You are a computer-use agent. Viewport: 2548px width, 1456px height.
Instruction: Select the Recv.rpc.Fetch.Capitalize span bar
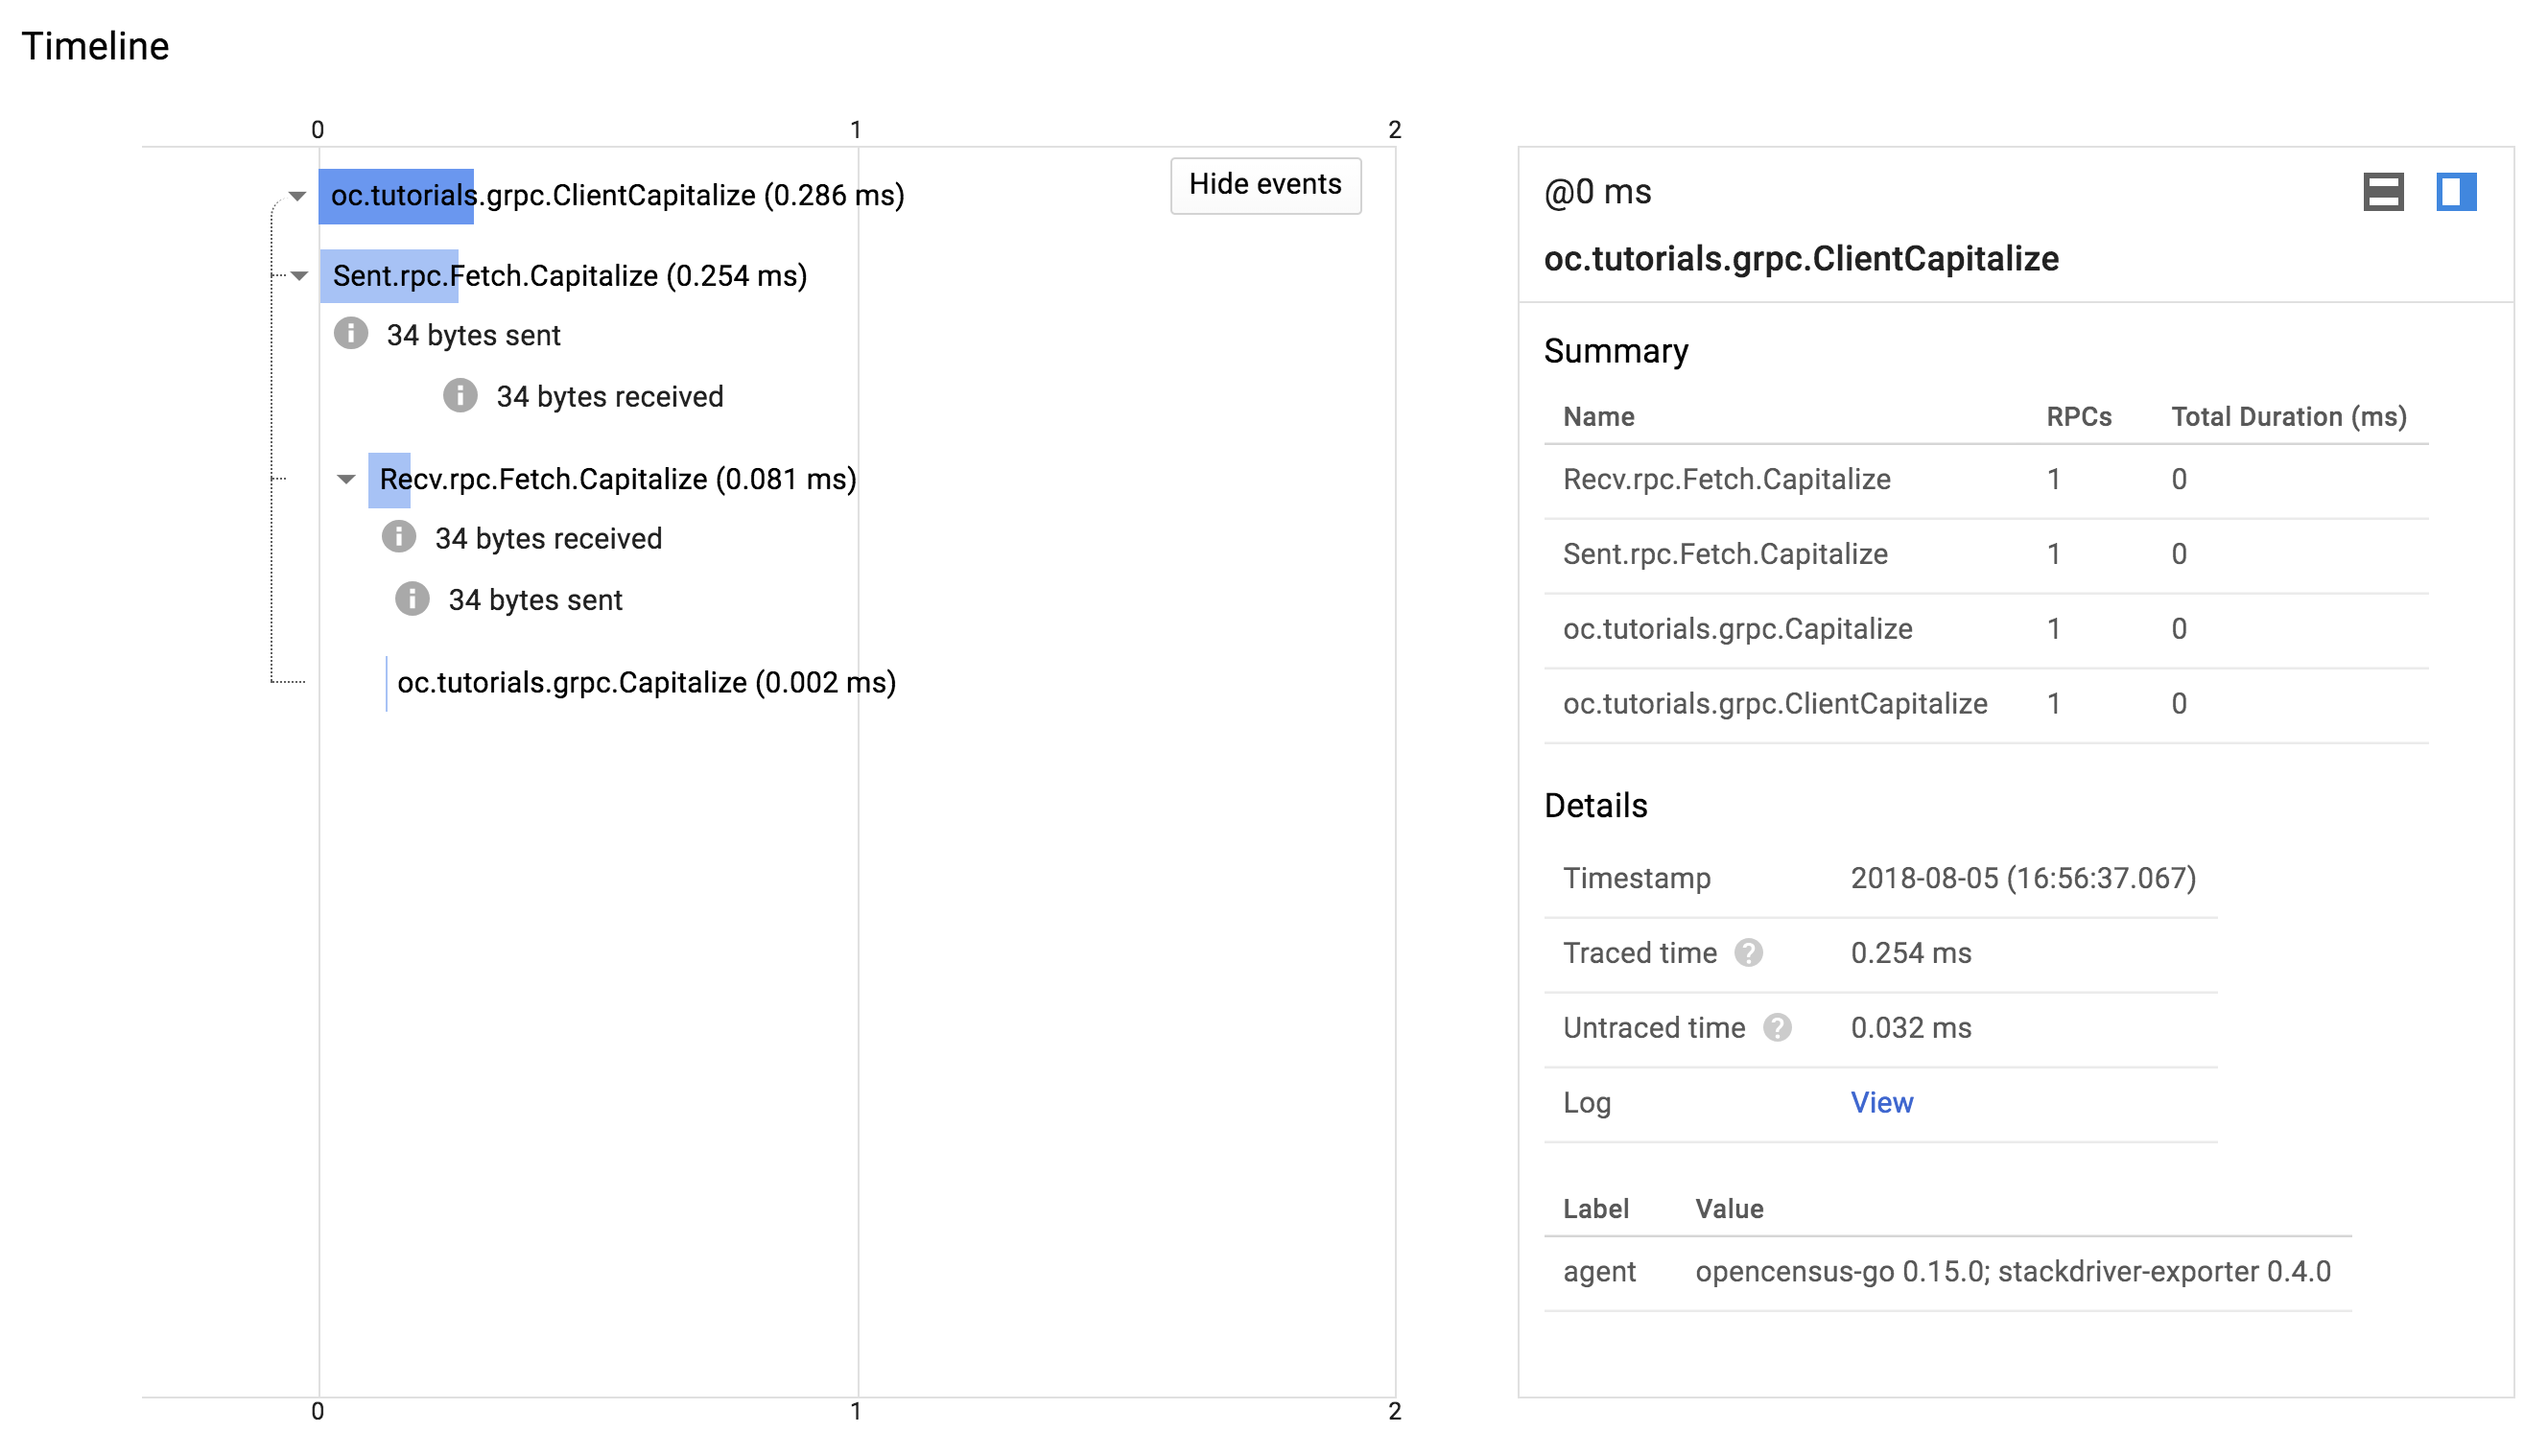click(389, 480)
